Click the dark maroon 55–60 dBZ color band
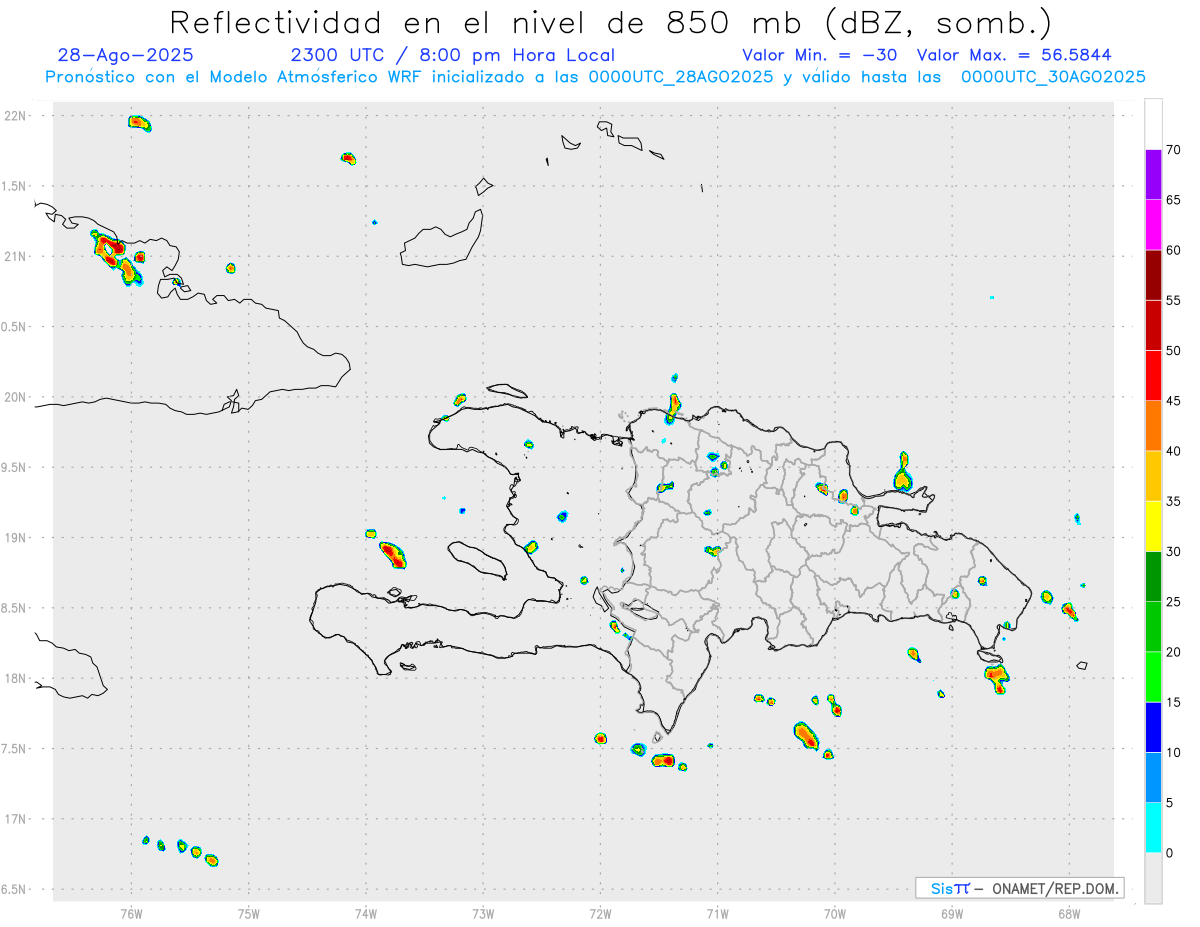The height and width of the screenshot is (927, 1200). pyautogui.click(x=1153, y=275)
